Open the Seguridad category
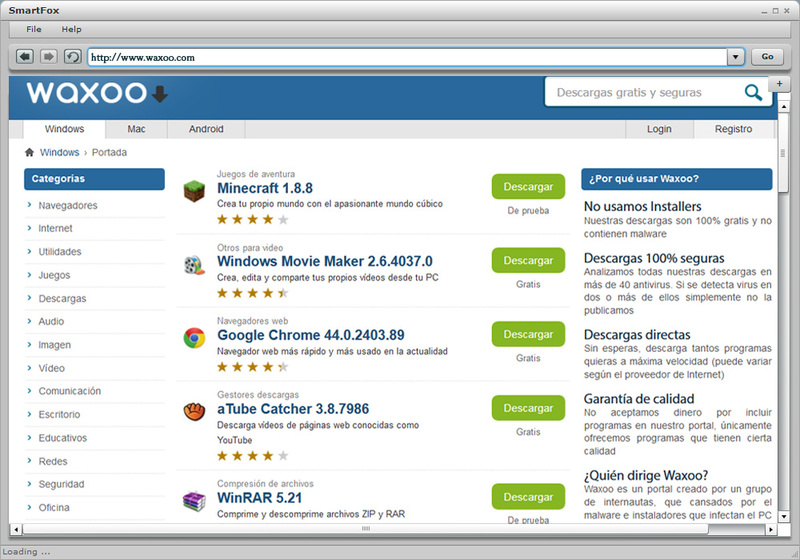Screen dimensions: 800x560 tap(61, 485)
